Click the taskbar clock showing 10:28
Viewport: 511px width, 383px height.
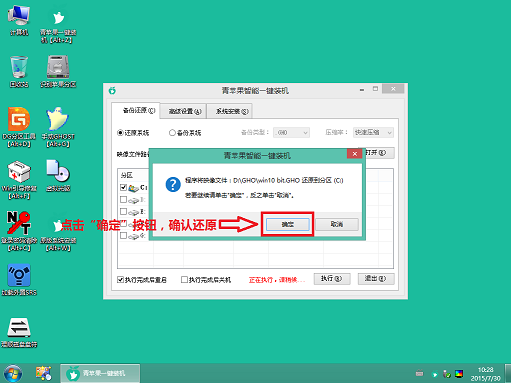pos(485,374)
